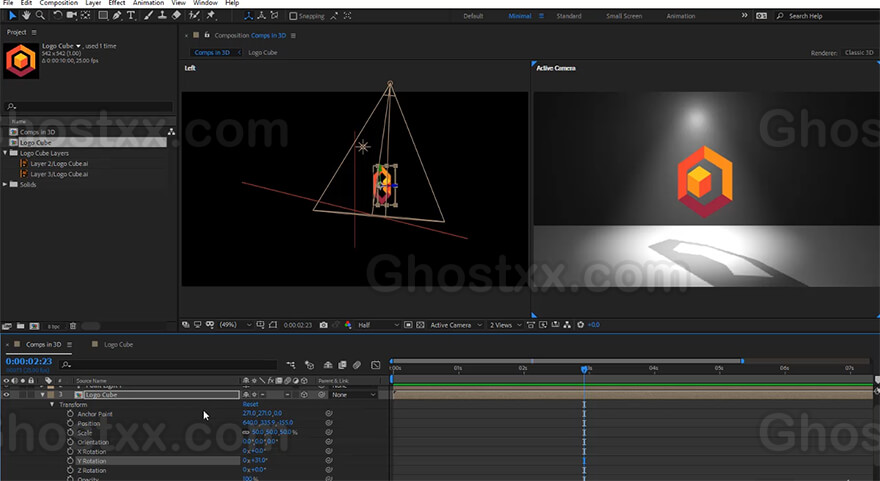Toggle Position stopwatch keyframing
The height and width of the screenshot is (481, 880).
(70, 423)
